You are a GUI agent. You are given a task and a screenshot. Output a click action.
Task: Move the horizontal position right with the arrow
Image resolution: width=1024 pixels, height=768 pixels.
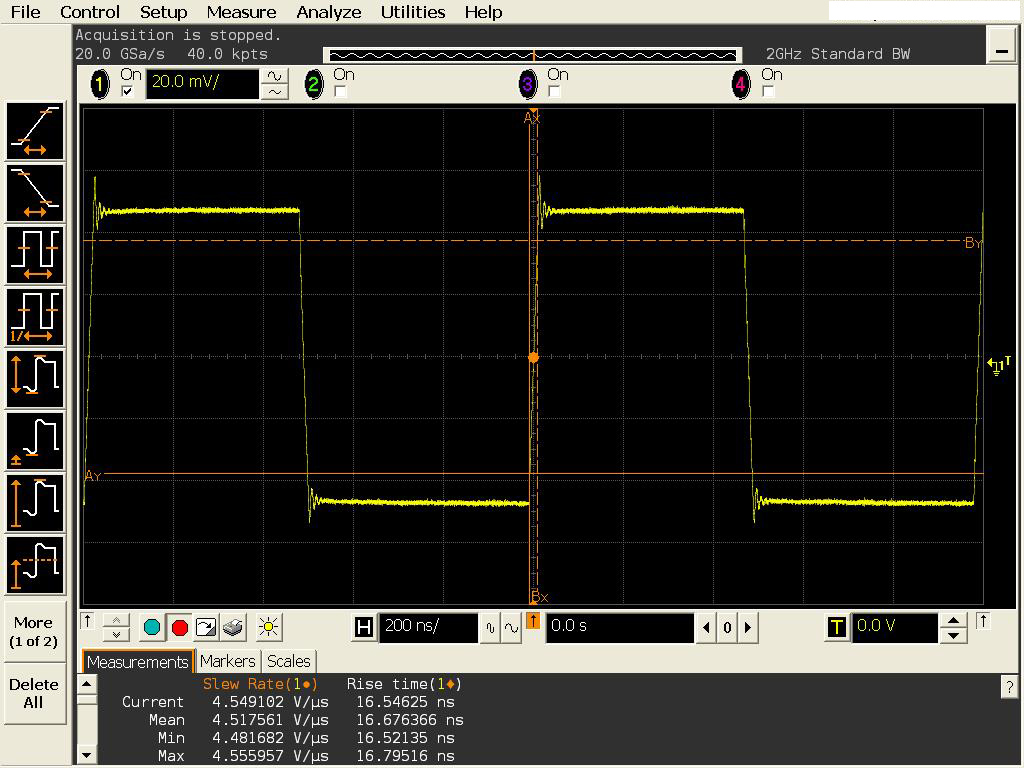pos(748,628)
